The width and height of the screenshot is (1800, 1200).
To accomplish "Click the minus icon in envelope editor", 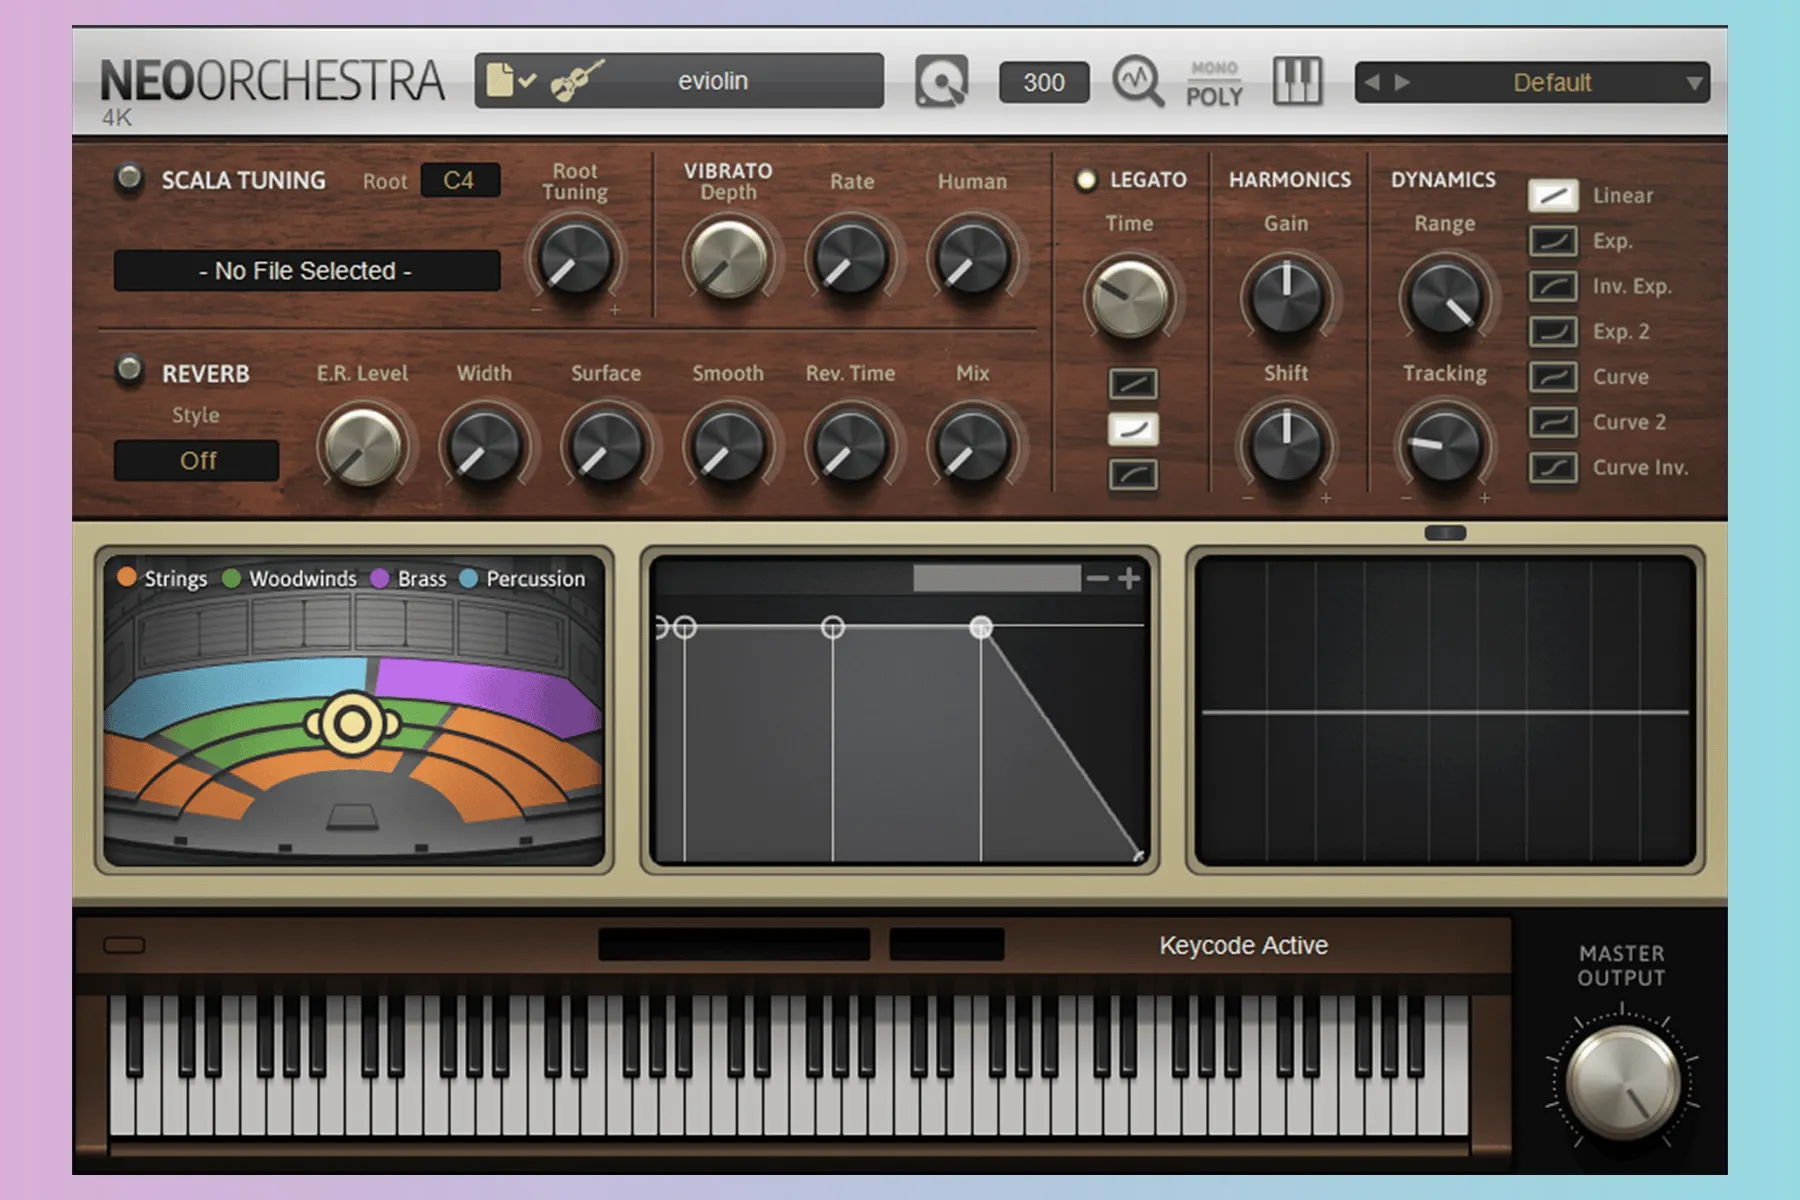I will tap(1097, 578).
